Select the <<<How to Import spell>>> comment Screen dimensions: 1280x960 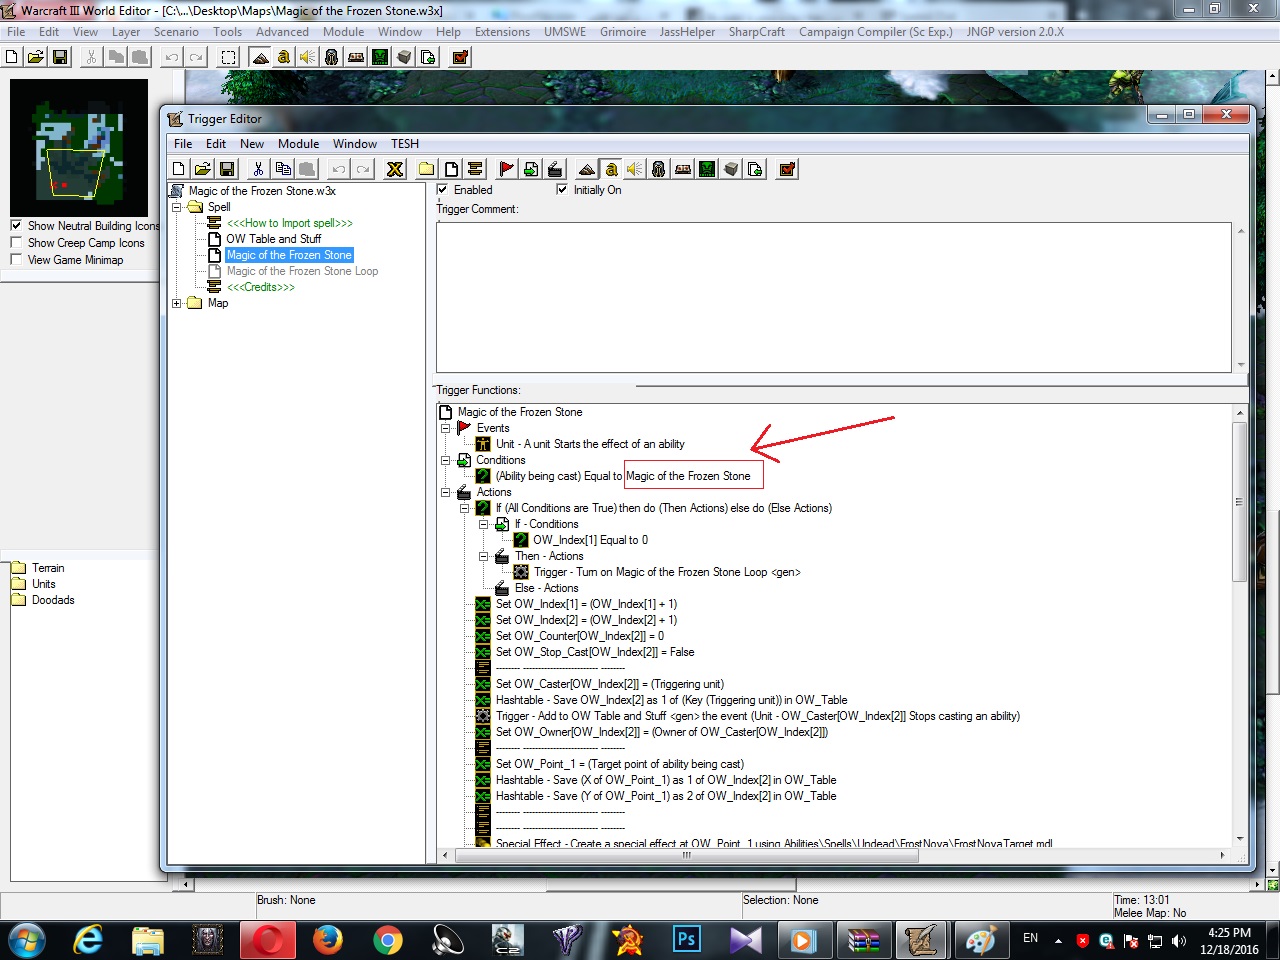(x=289, y=223)
